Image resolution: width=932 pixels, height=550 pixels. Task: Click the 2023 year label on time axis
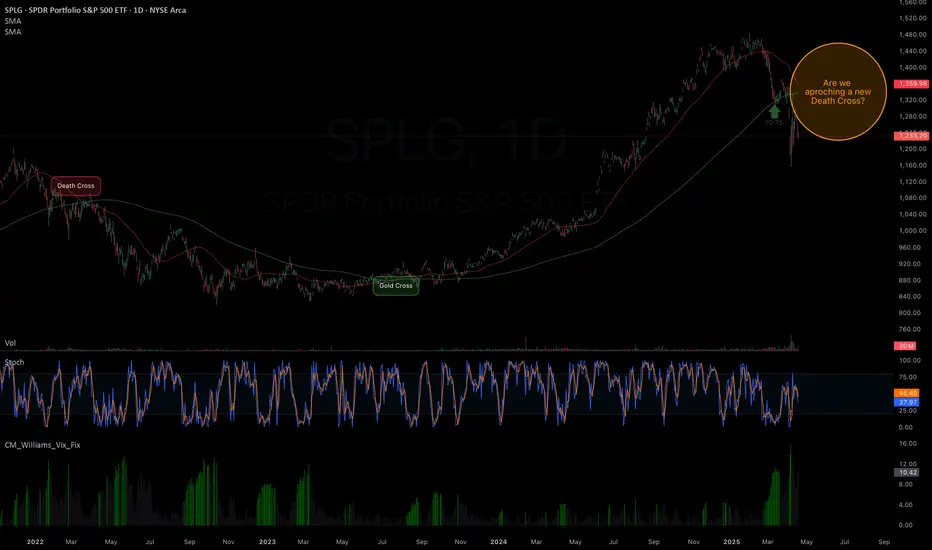point(267,542)
